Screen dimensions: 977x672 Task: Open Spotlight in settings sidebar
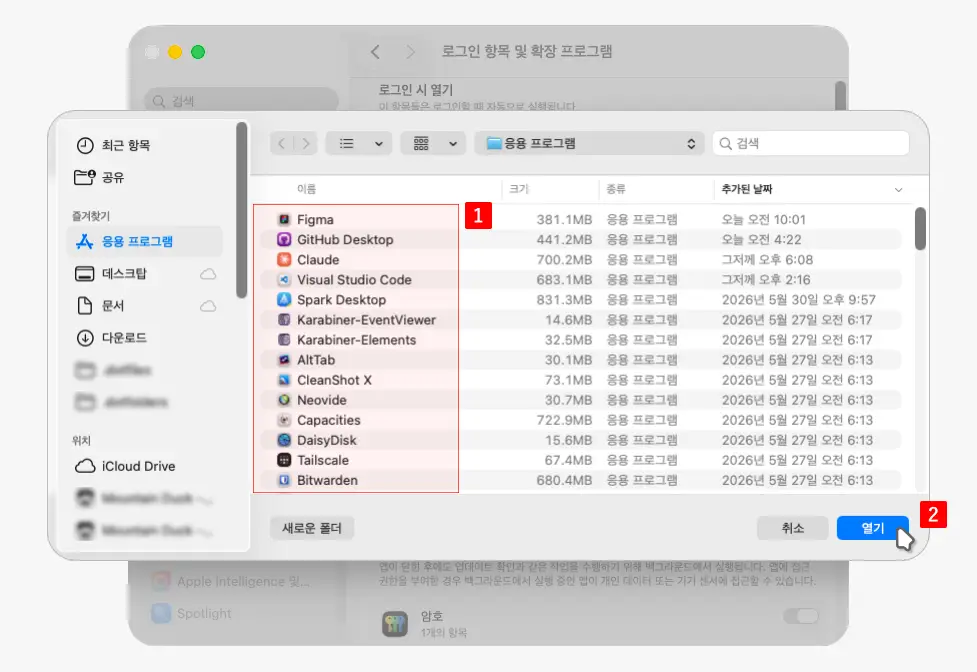point(192,613)
